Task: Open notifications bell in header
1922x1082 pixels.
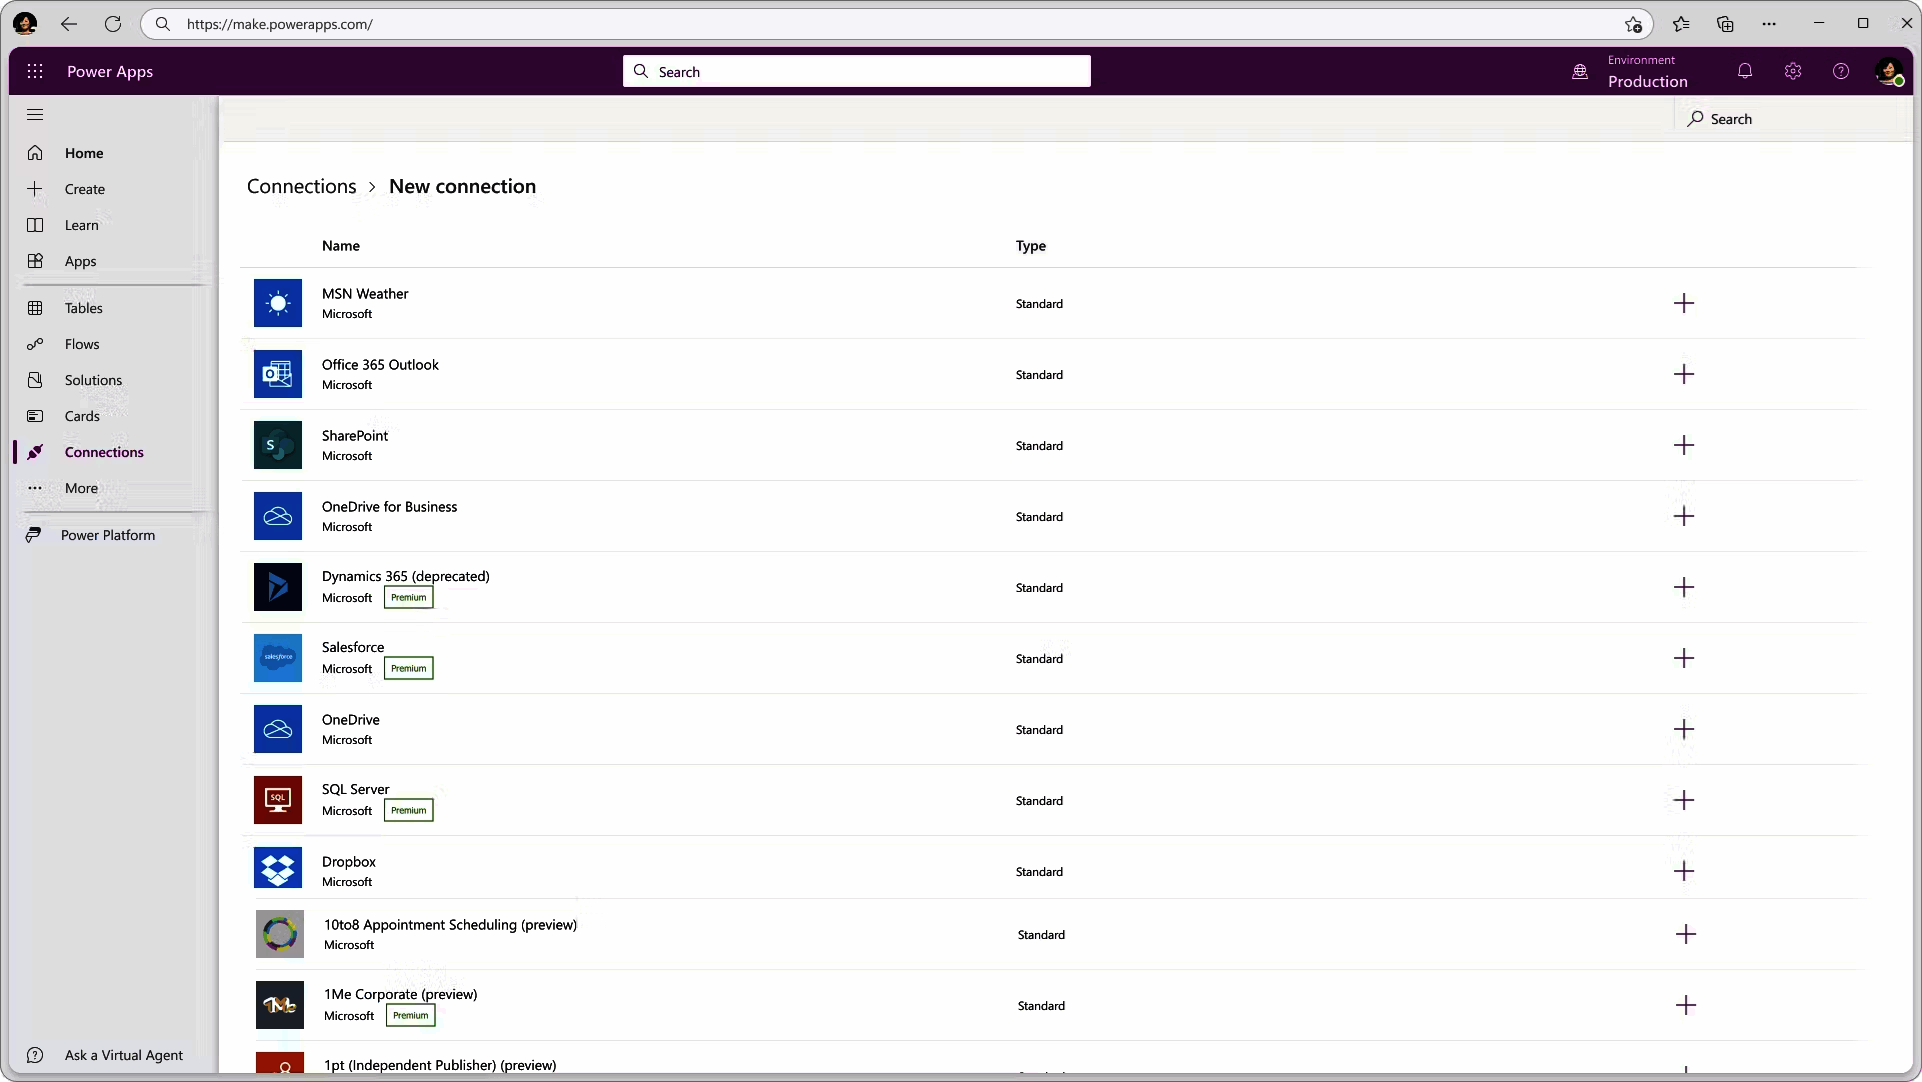Action: click(1745, 71)
